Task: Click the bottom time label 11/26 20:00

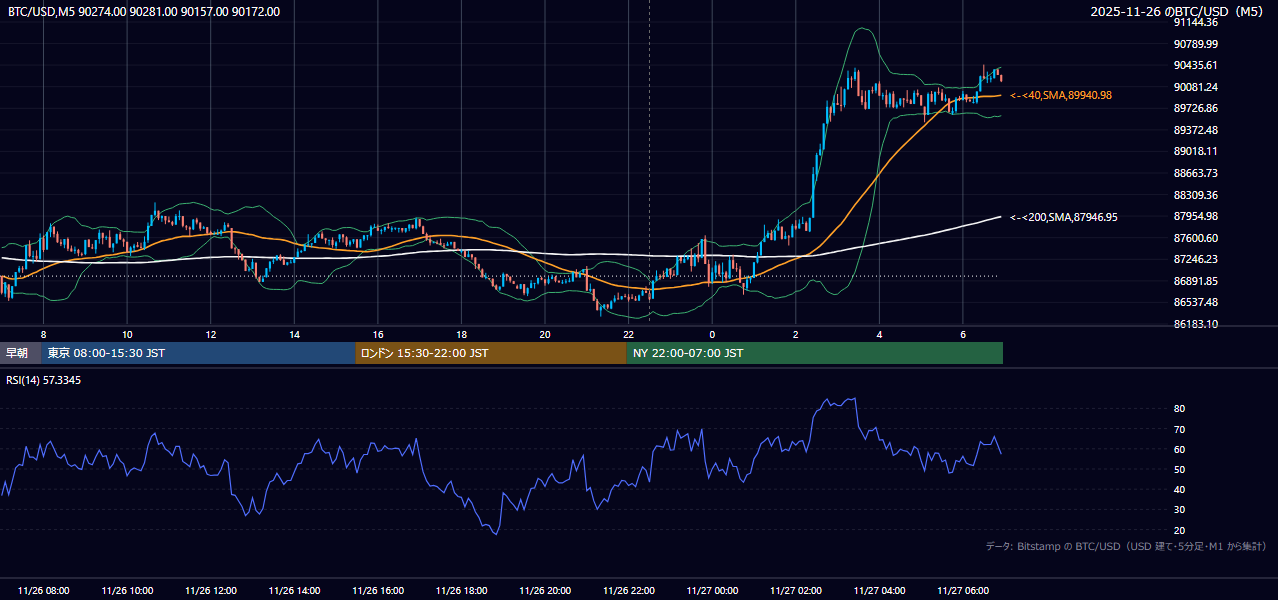Action: 545,591
